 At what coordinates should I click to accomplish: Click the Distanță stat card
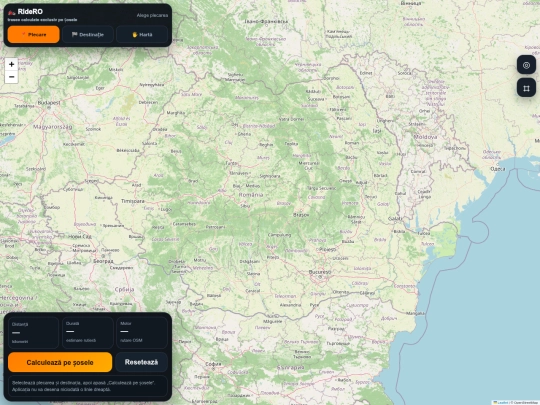pyautogui.click(x=33, y=333)
